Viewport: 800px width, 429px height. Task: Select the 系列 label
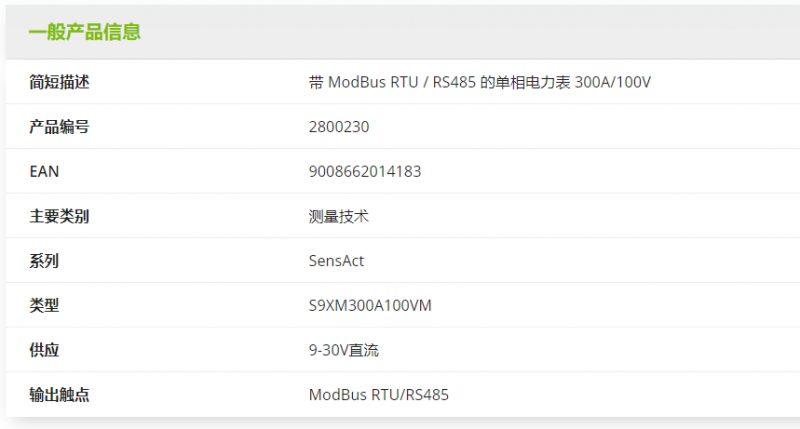(x=44, y=261)
